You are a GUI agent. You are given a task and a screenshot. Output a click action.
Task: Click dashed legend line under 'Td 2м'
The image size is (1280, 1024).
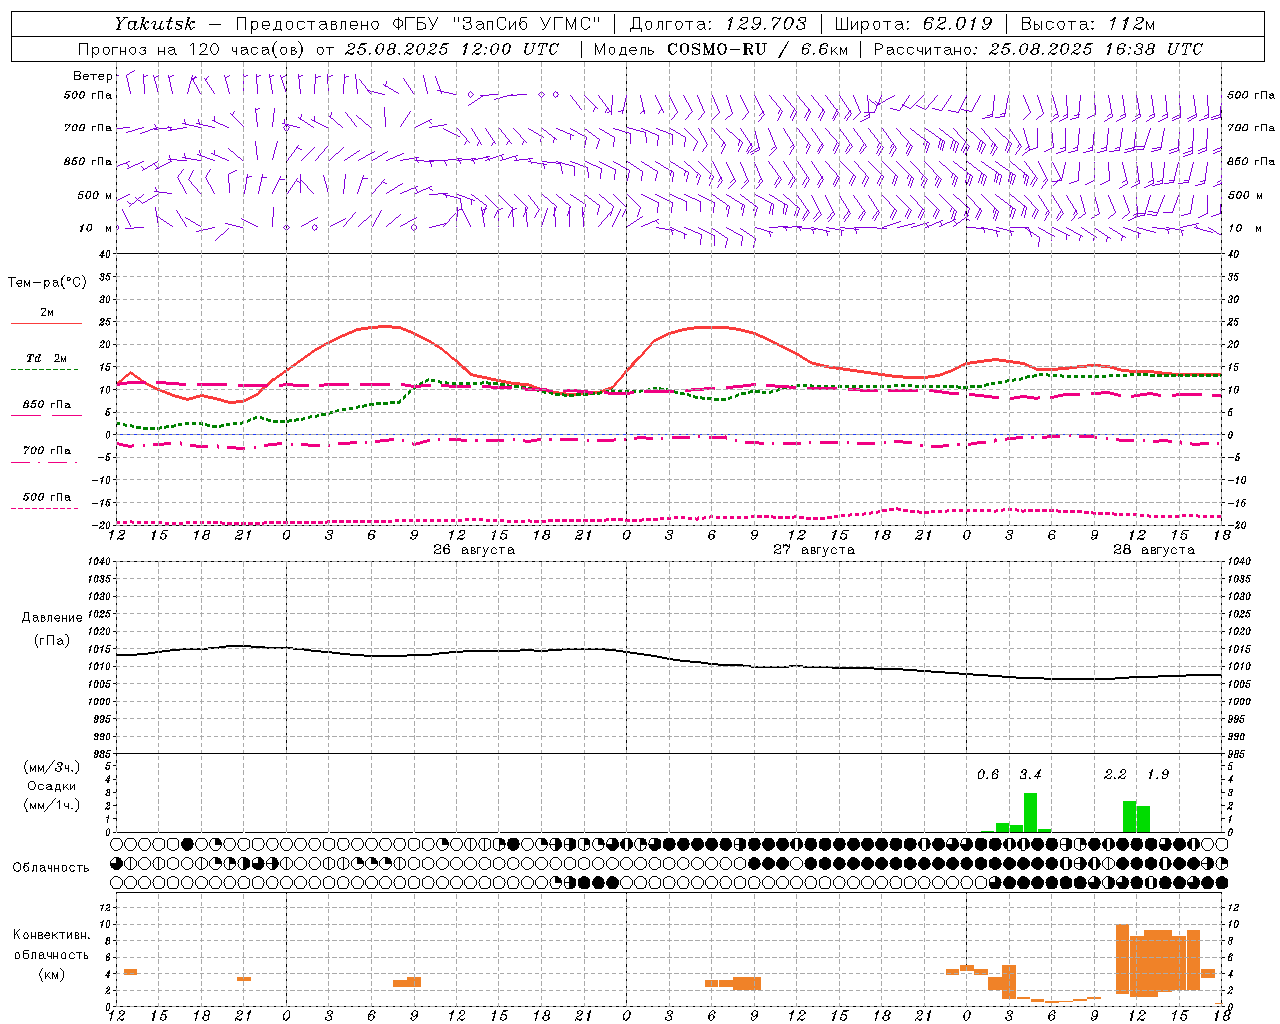[x=44, y=370]
